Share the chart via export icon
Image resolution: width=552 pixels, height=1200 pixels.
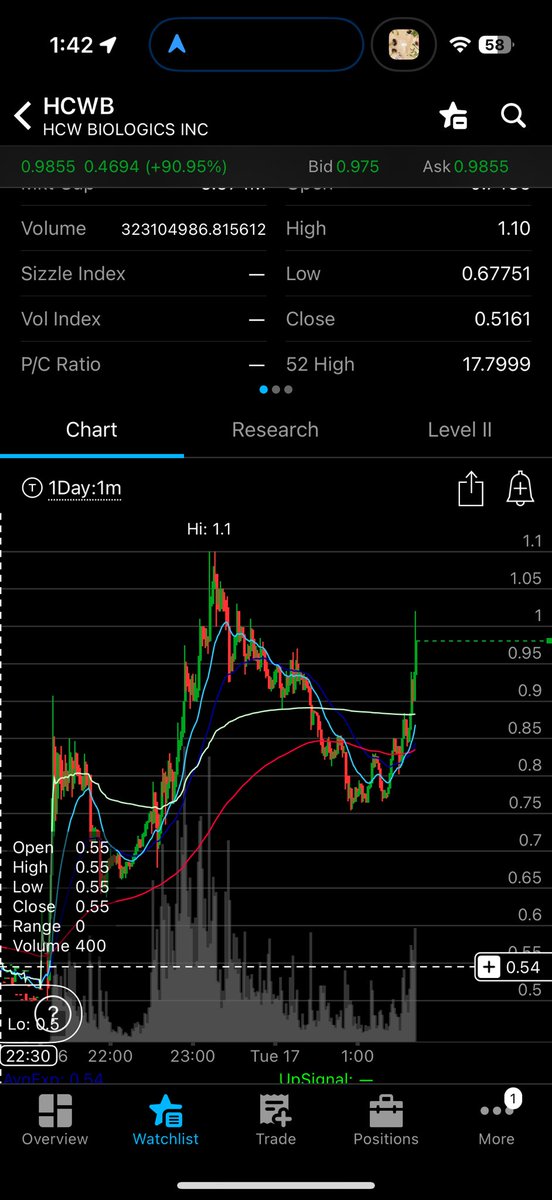pos(470,489)
